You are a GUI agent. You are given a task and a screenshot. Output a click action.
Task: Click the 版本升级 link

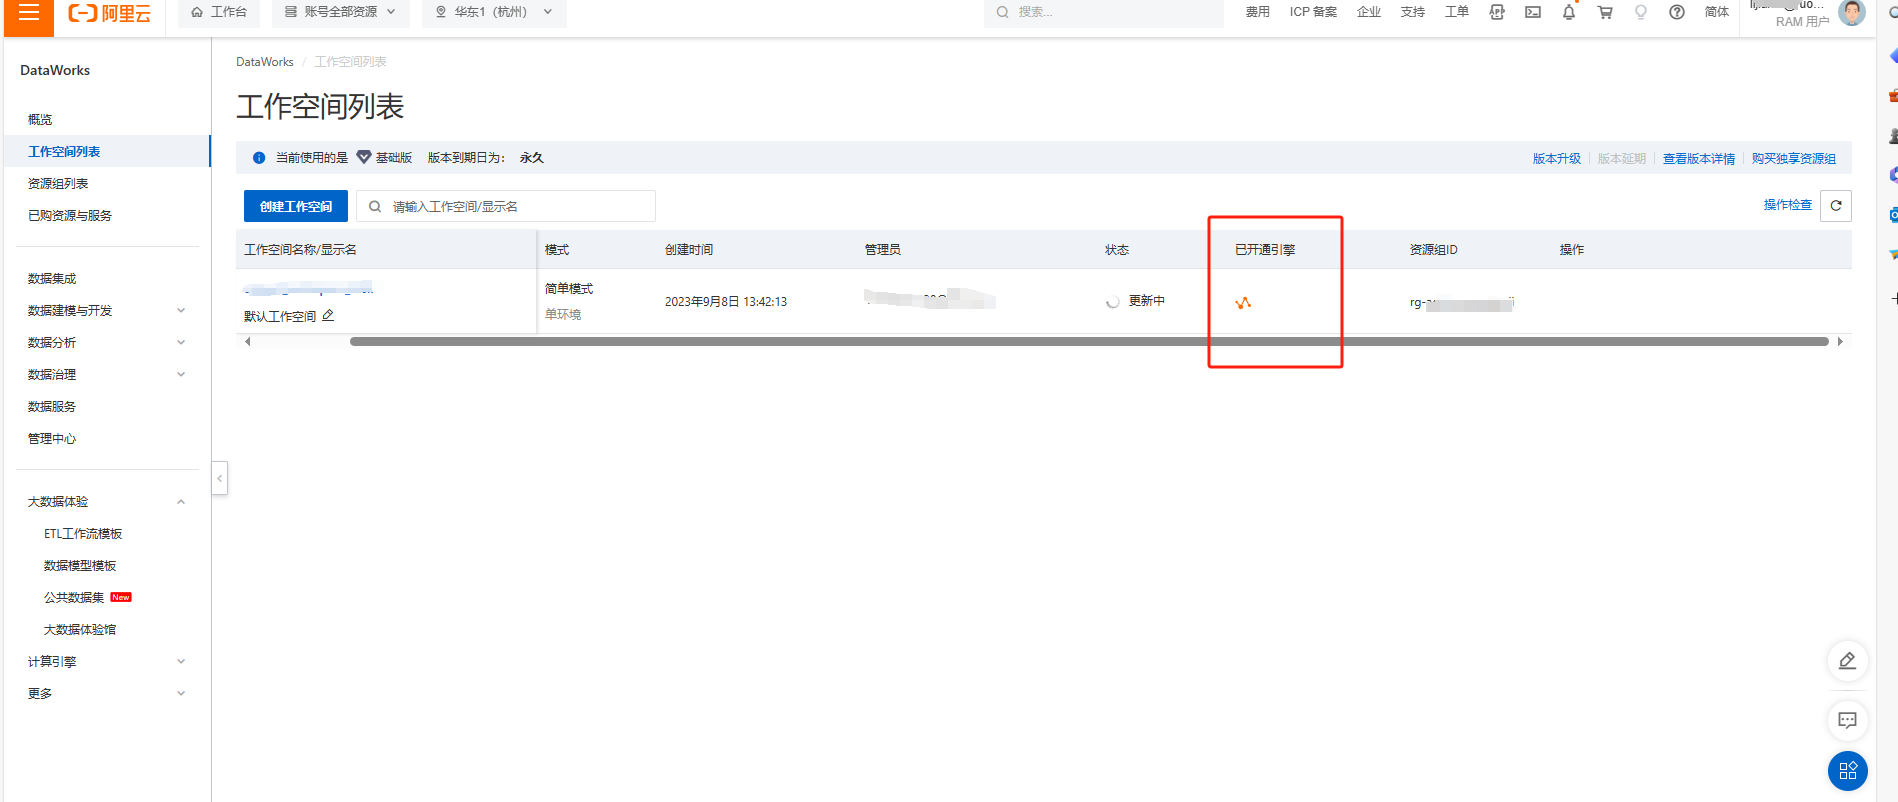(x=1557, y=159)
